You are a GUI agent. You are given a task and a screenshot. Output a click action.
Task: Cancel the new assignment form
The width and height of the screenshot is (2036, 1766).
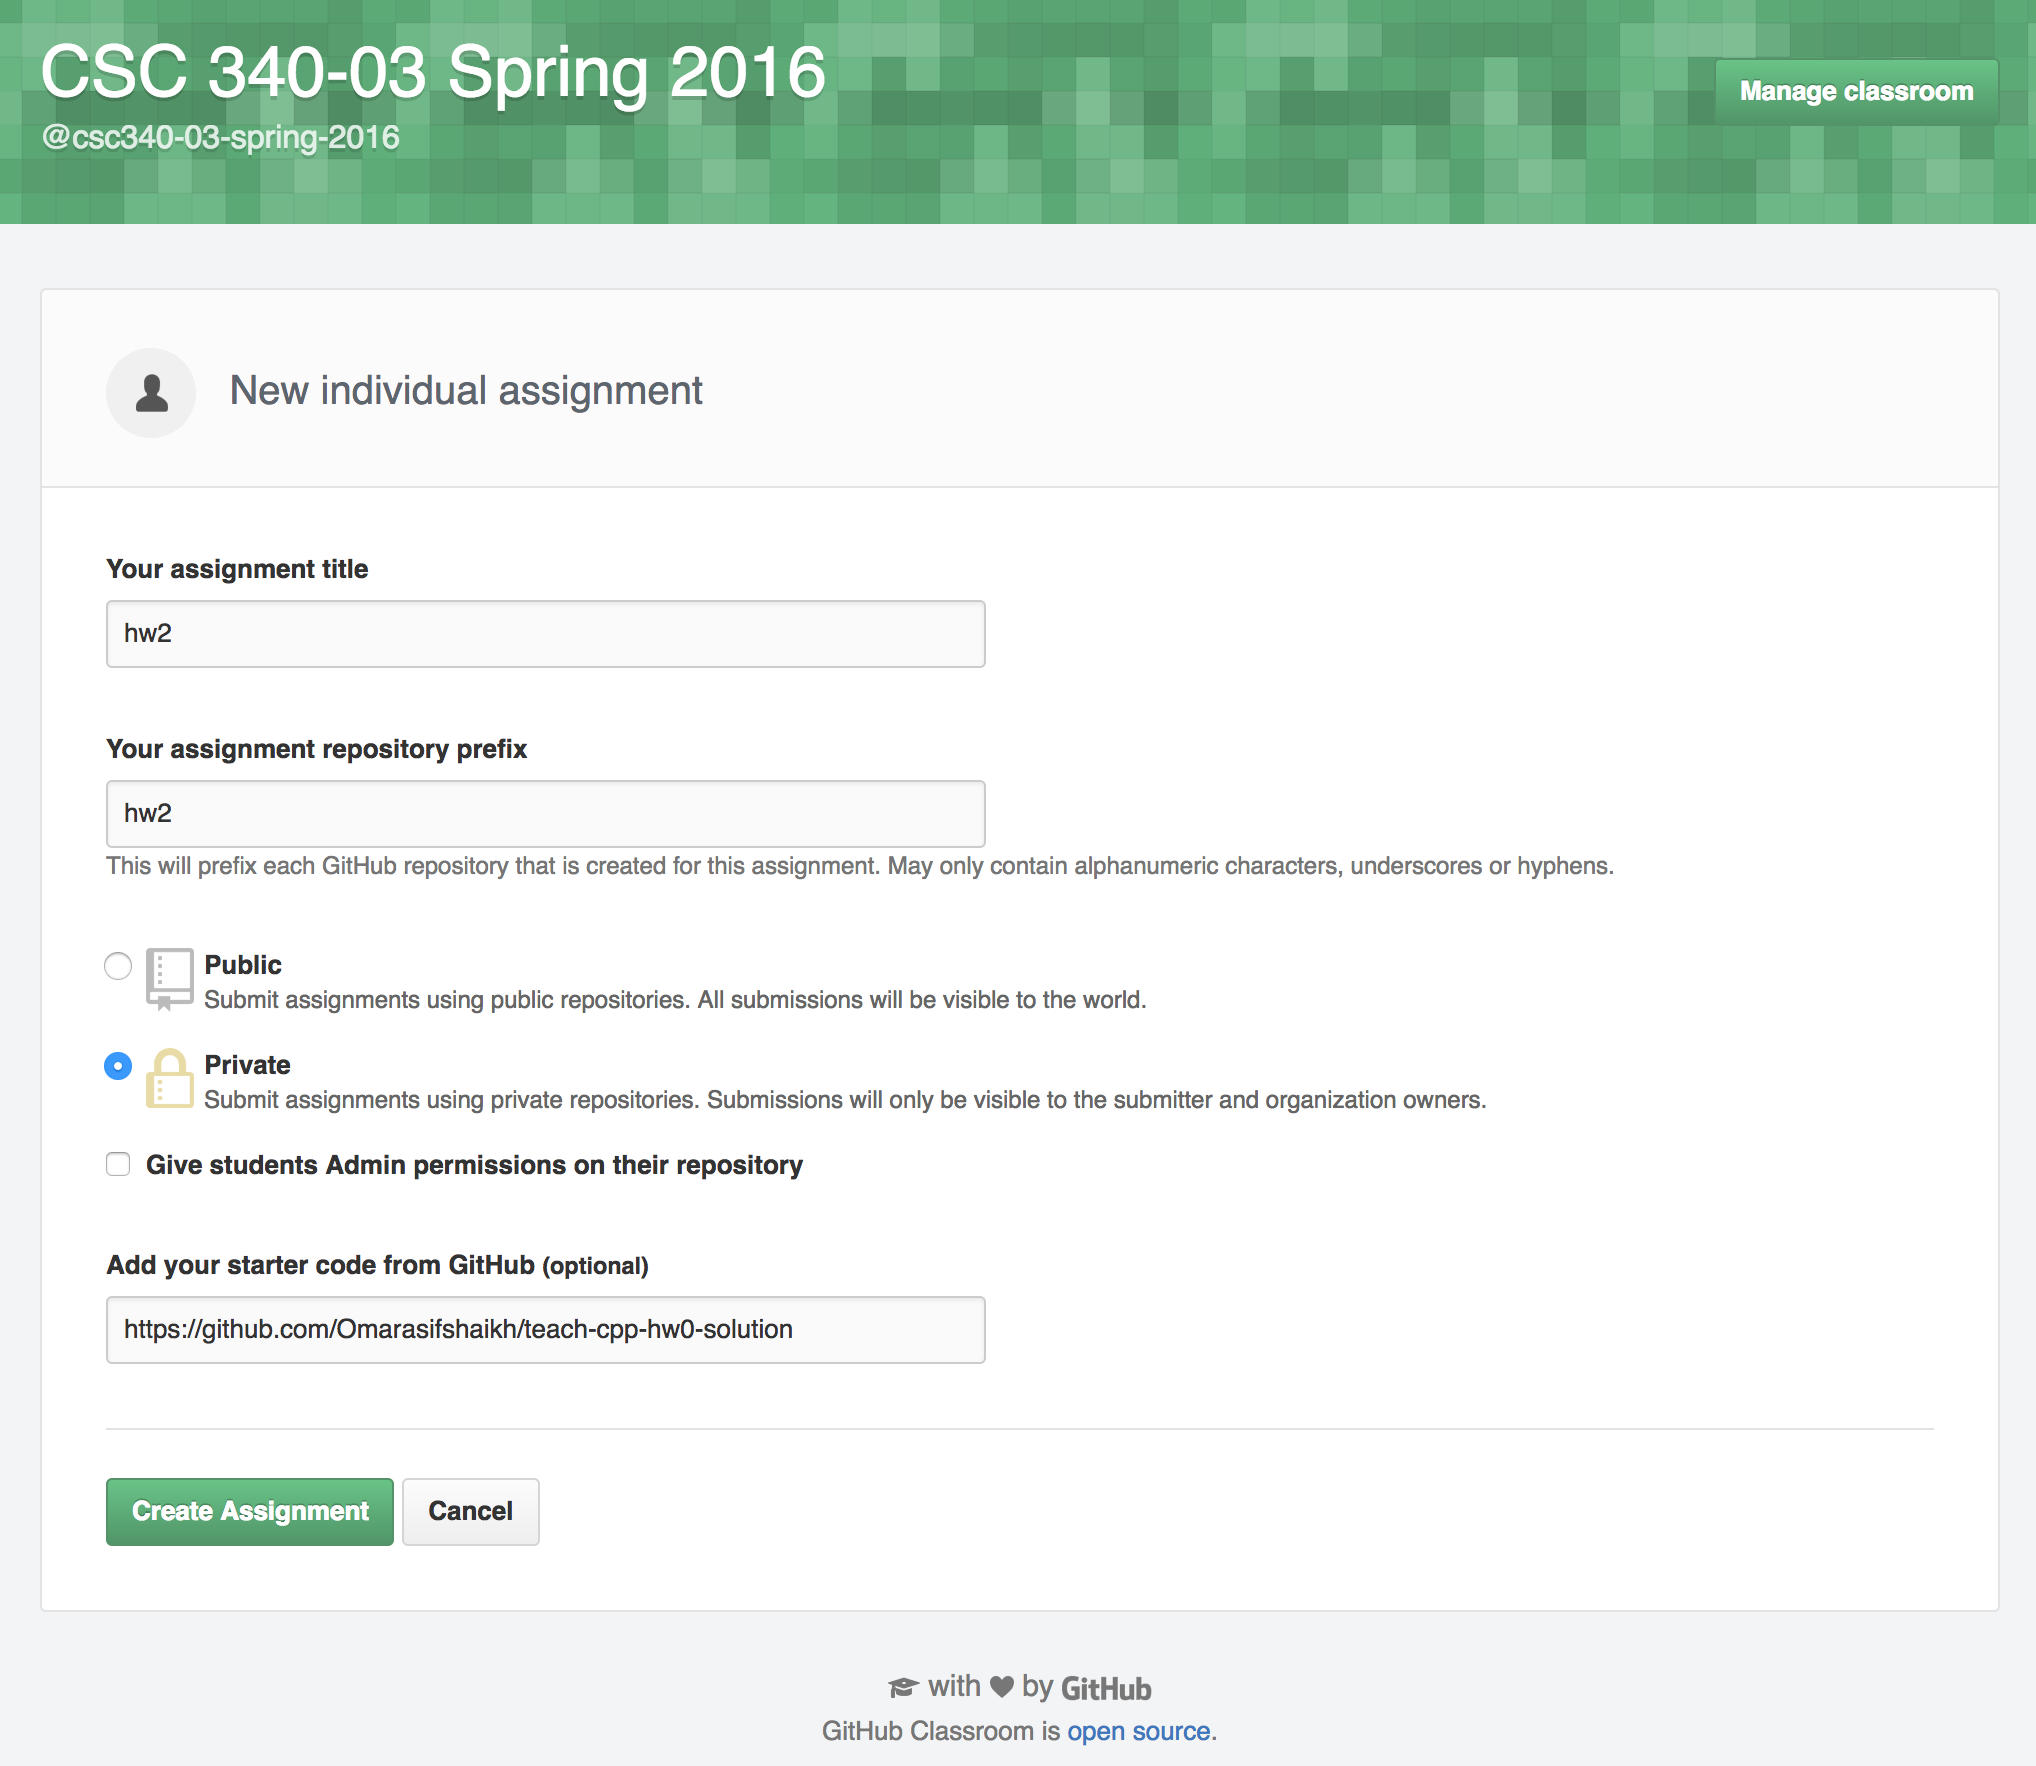(470, 1511)
